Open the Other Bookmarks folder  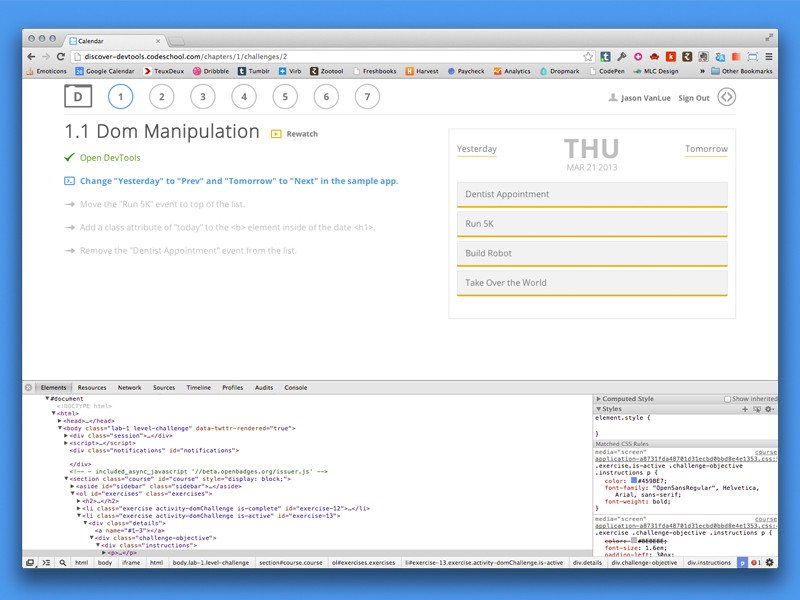click(742, 71)
